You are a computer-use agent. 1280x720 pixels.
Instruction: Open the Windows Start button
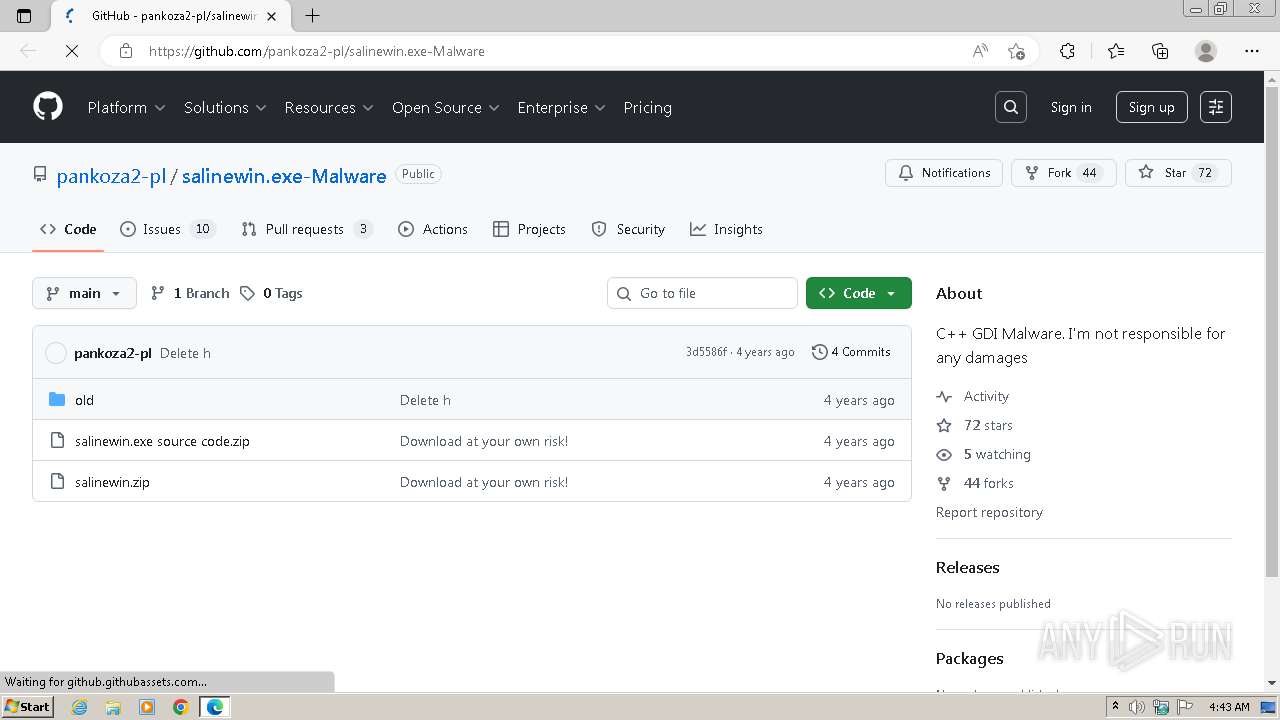pyautogui.click(x=27, y=707)
